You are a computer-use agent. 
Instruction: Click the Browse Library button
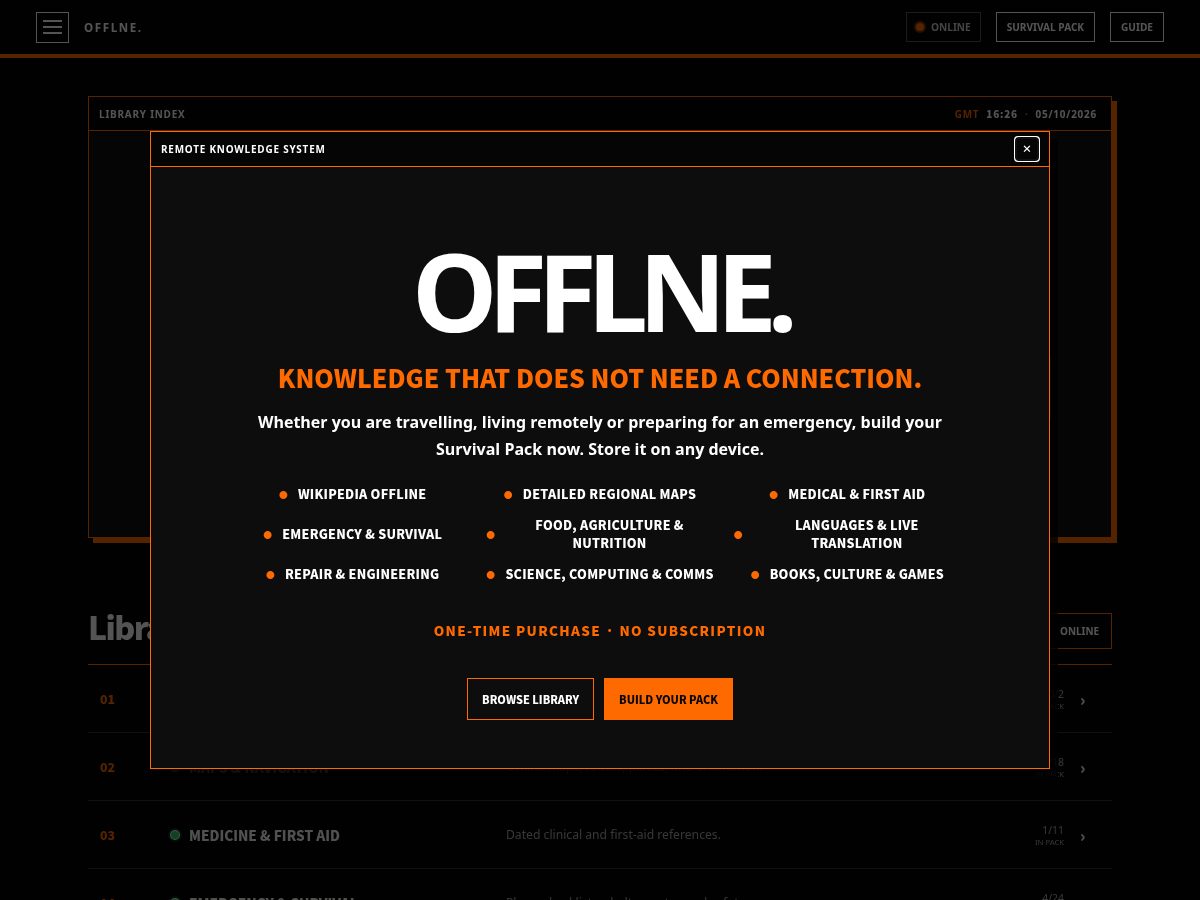pos(530,699)
